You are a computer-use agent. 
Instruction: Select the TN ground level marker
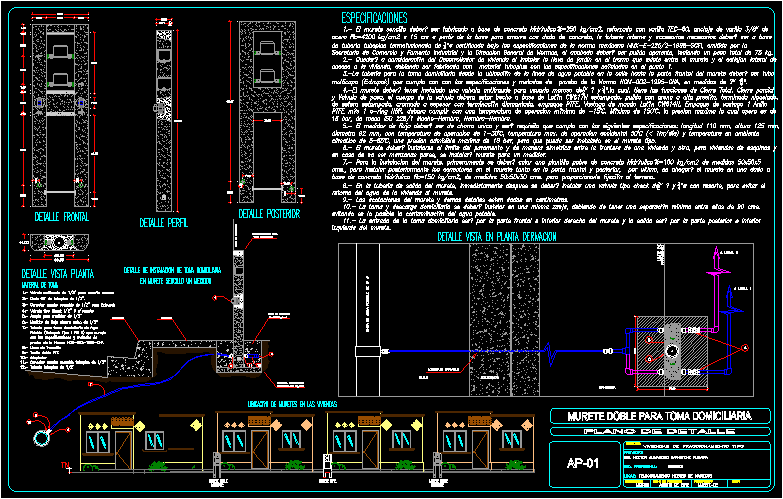66,465
